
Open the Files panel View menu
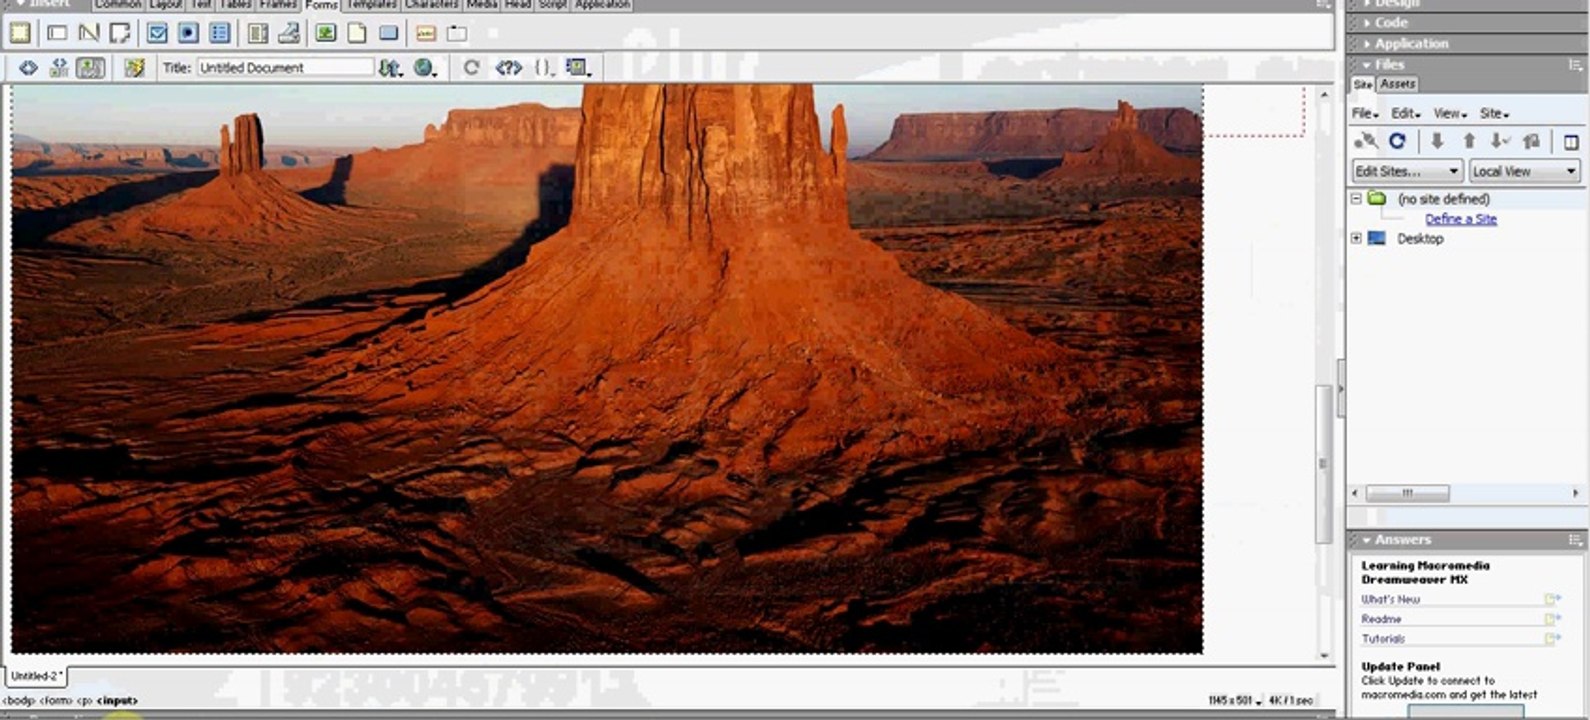tap(1449, 114)
